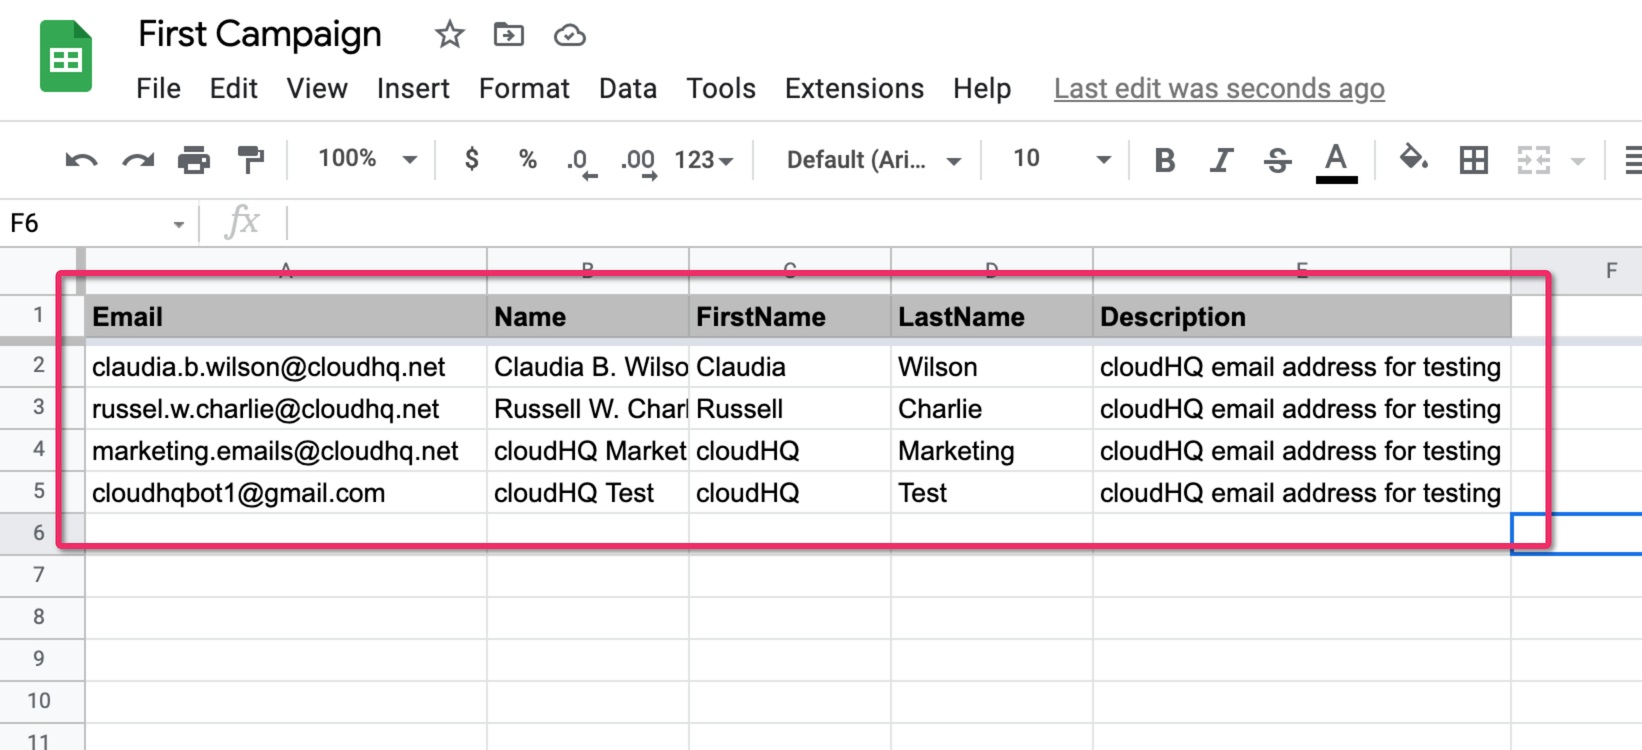Format selection as percent
The height and width of the screenshot is (750, 1642).
(x=528, y=159)
